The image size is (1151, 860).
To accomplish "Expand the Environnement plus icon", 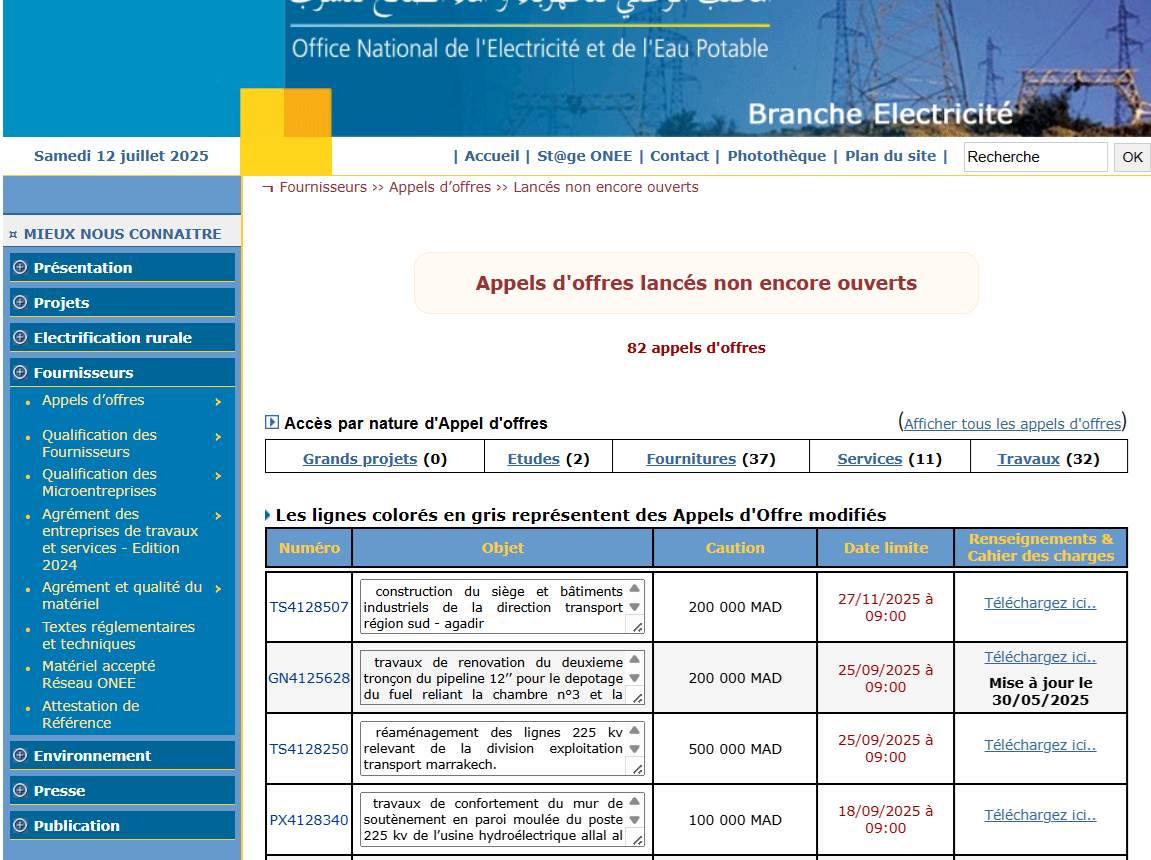I will pyautogui.click(x=21, y=755).
